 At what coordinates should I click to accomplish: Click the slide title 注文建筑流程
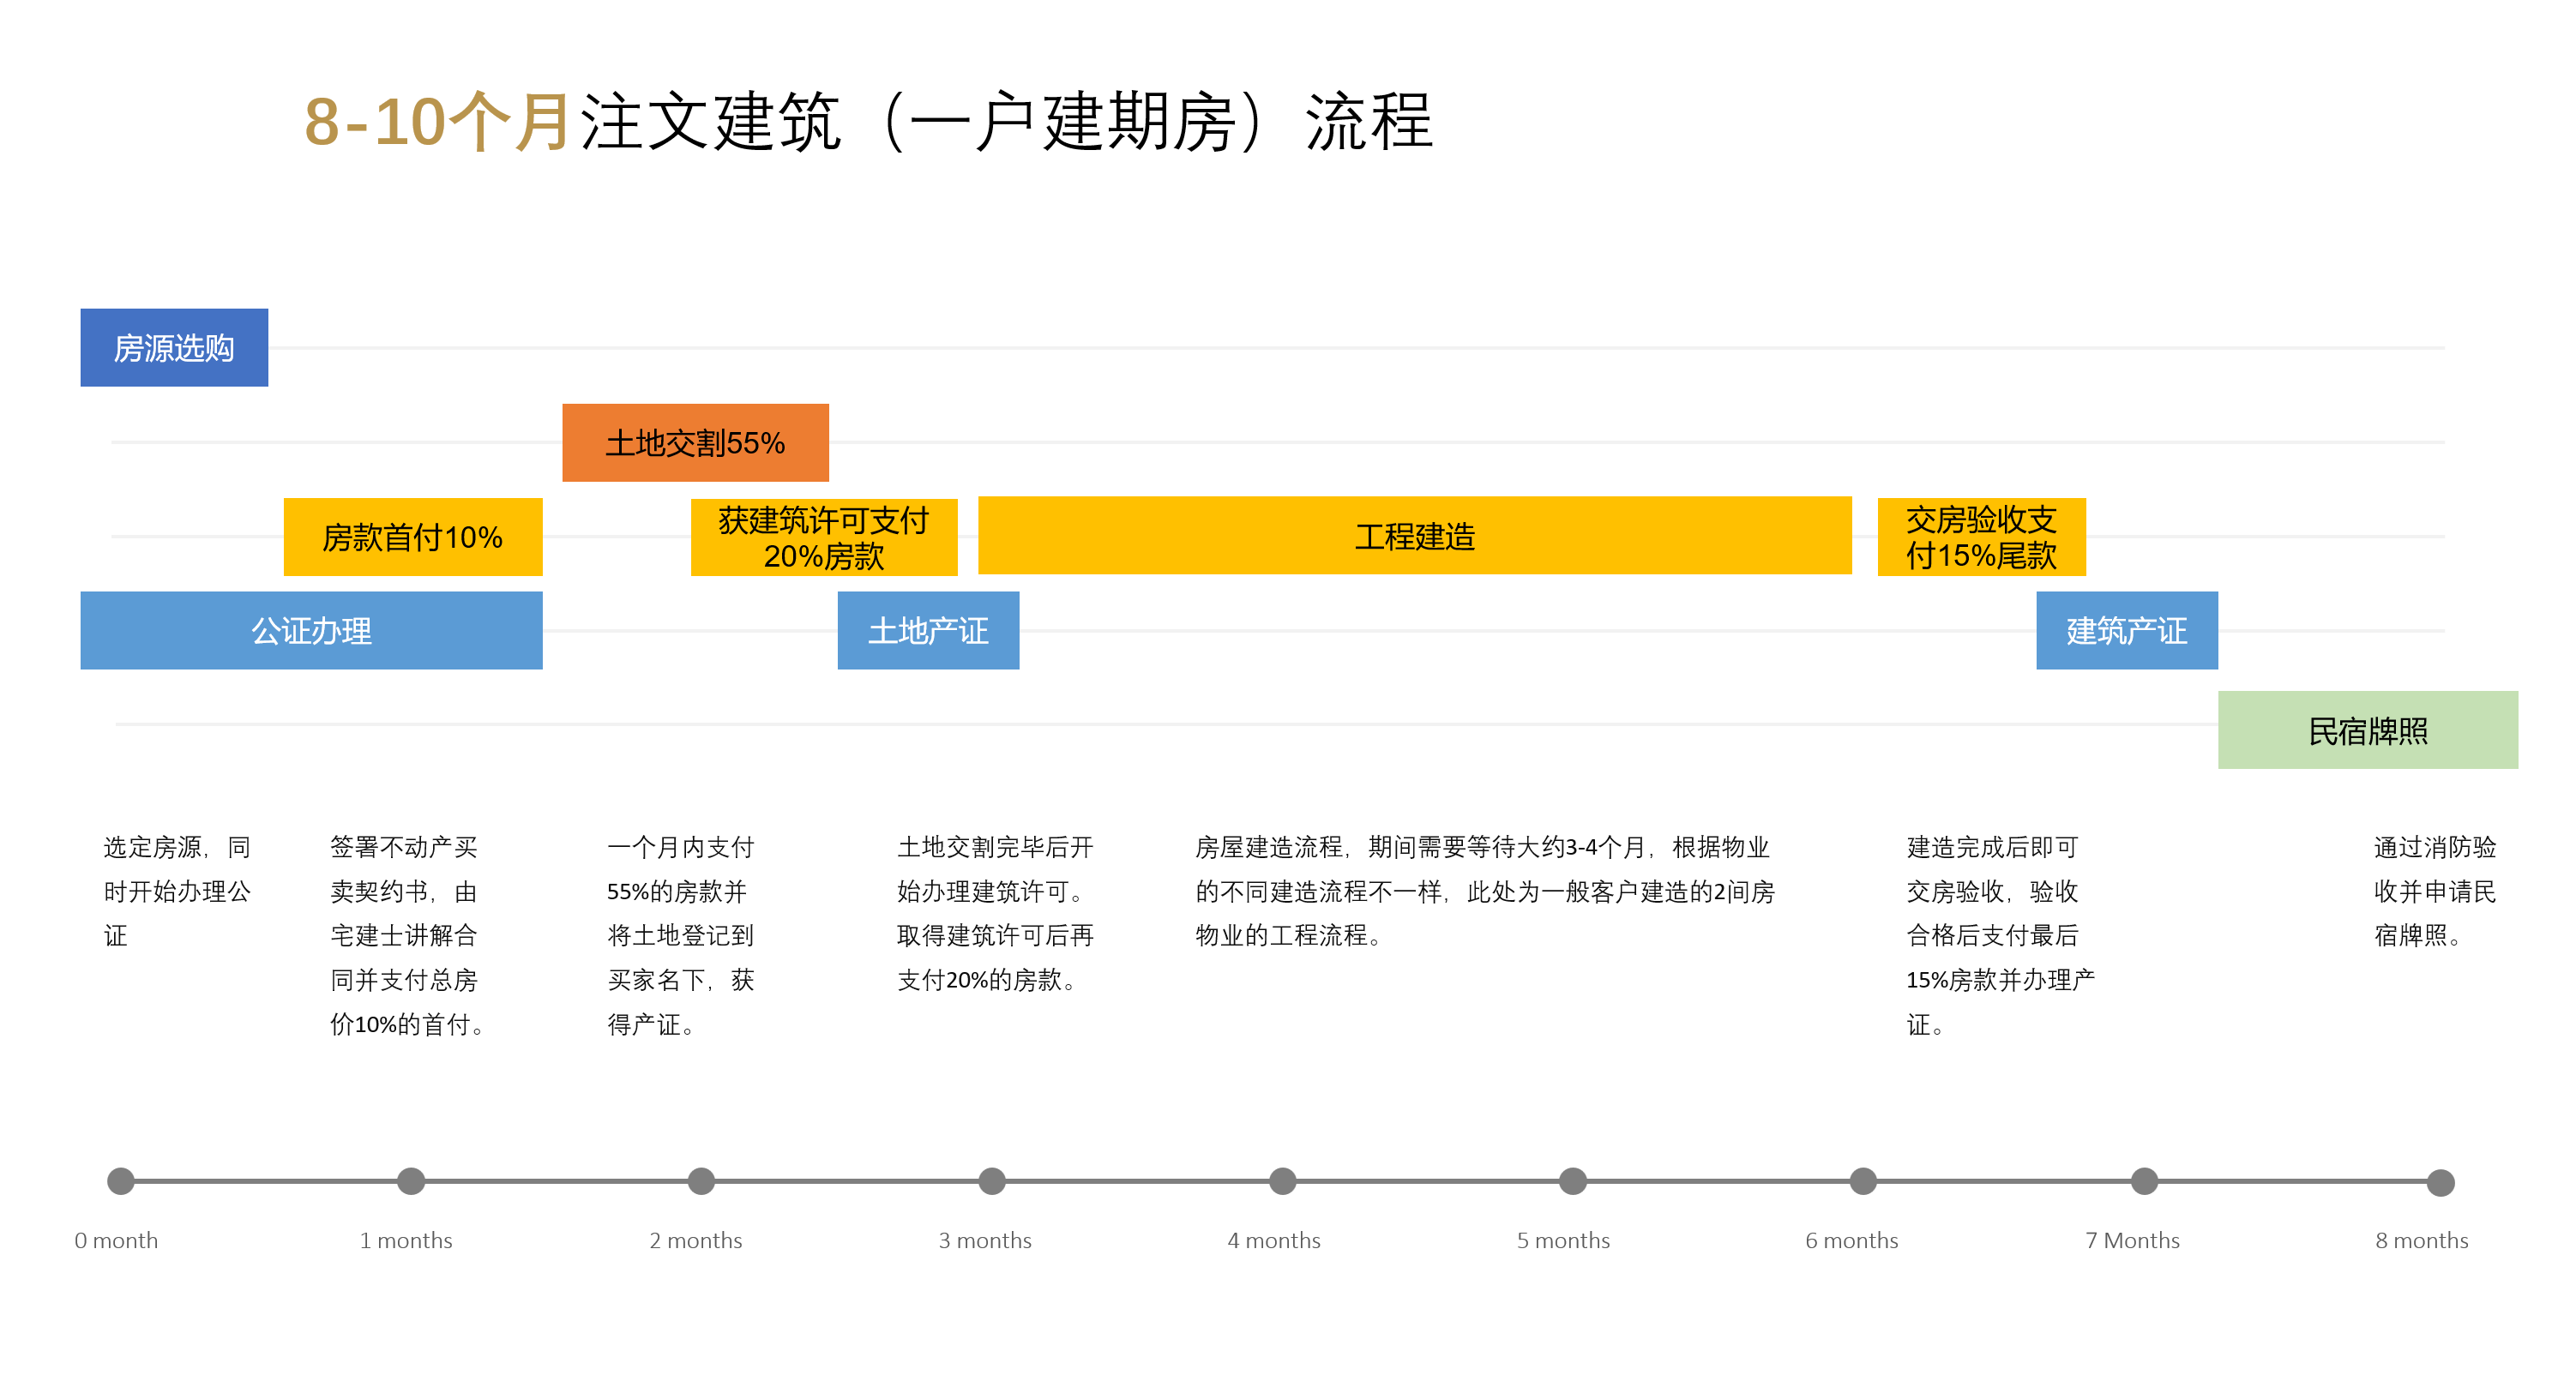tap(1007, 121)
